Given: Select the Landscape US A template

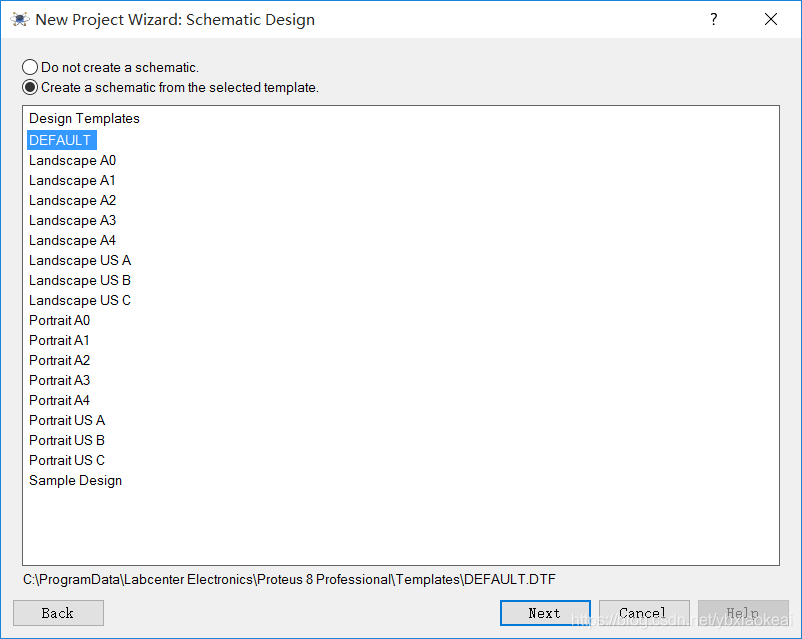Looking at the screenshot, I should point(80,260).
